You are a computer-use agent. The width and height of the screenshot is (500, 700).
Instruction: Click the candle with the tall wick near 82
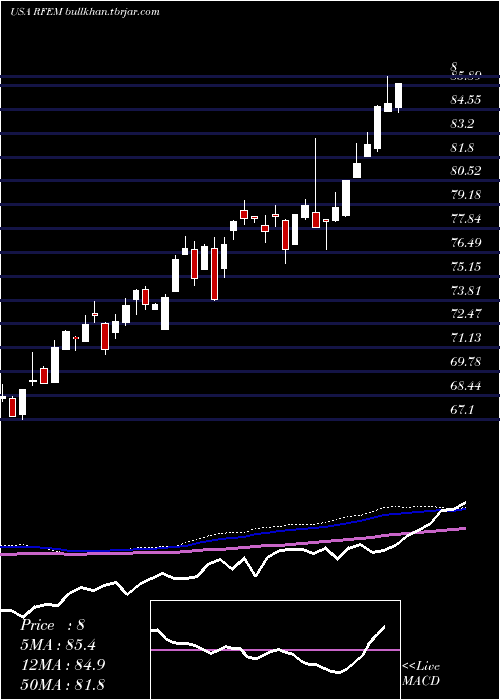coord(316,220)
